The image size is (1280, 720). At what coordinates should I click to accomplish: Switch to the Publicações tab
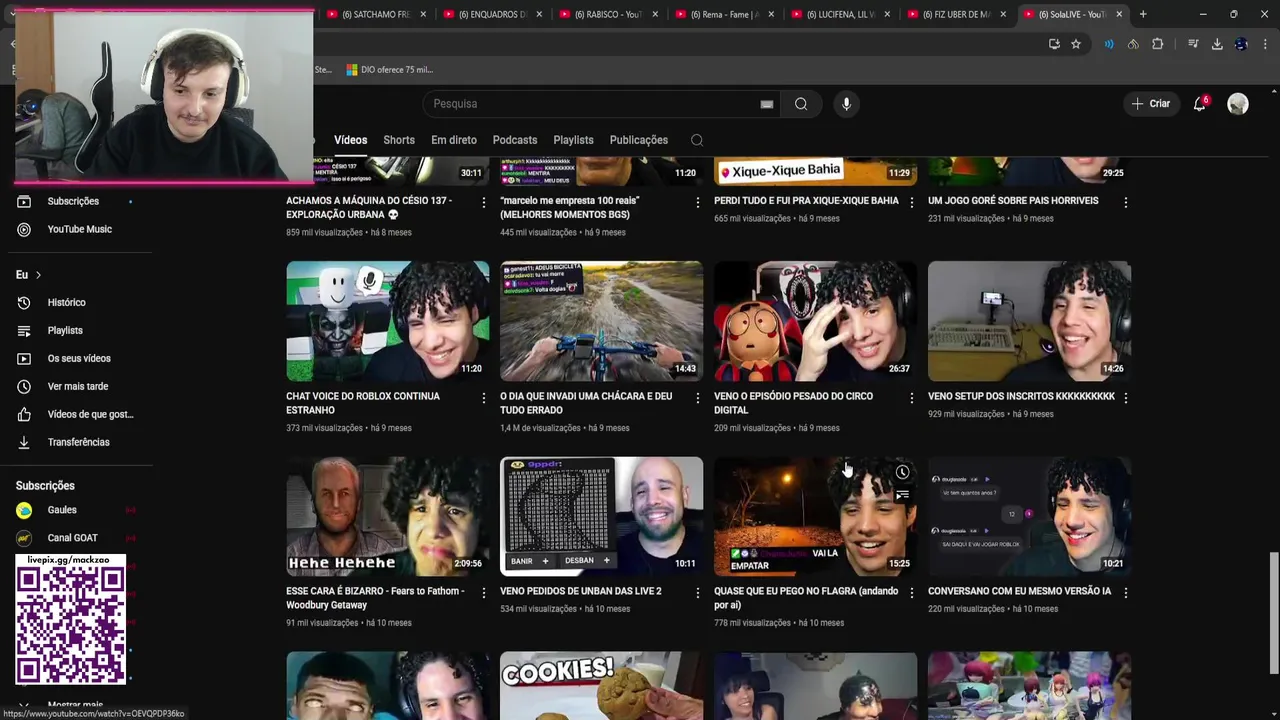click(638, 140)
